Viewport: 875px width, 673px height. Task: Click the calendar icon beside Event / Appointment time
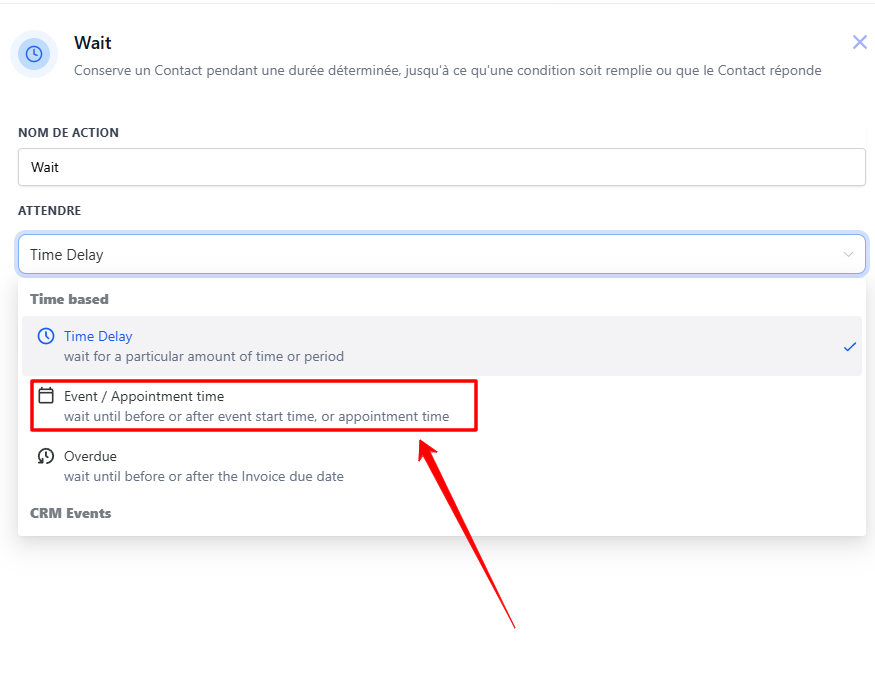point(46,396)
